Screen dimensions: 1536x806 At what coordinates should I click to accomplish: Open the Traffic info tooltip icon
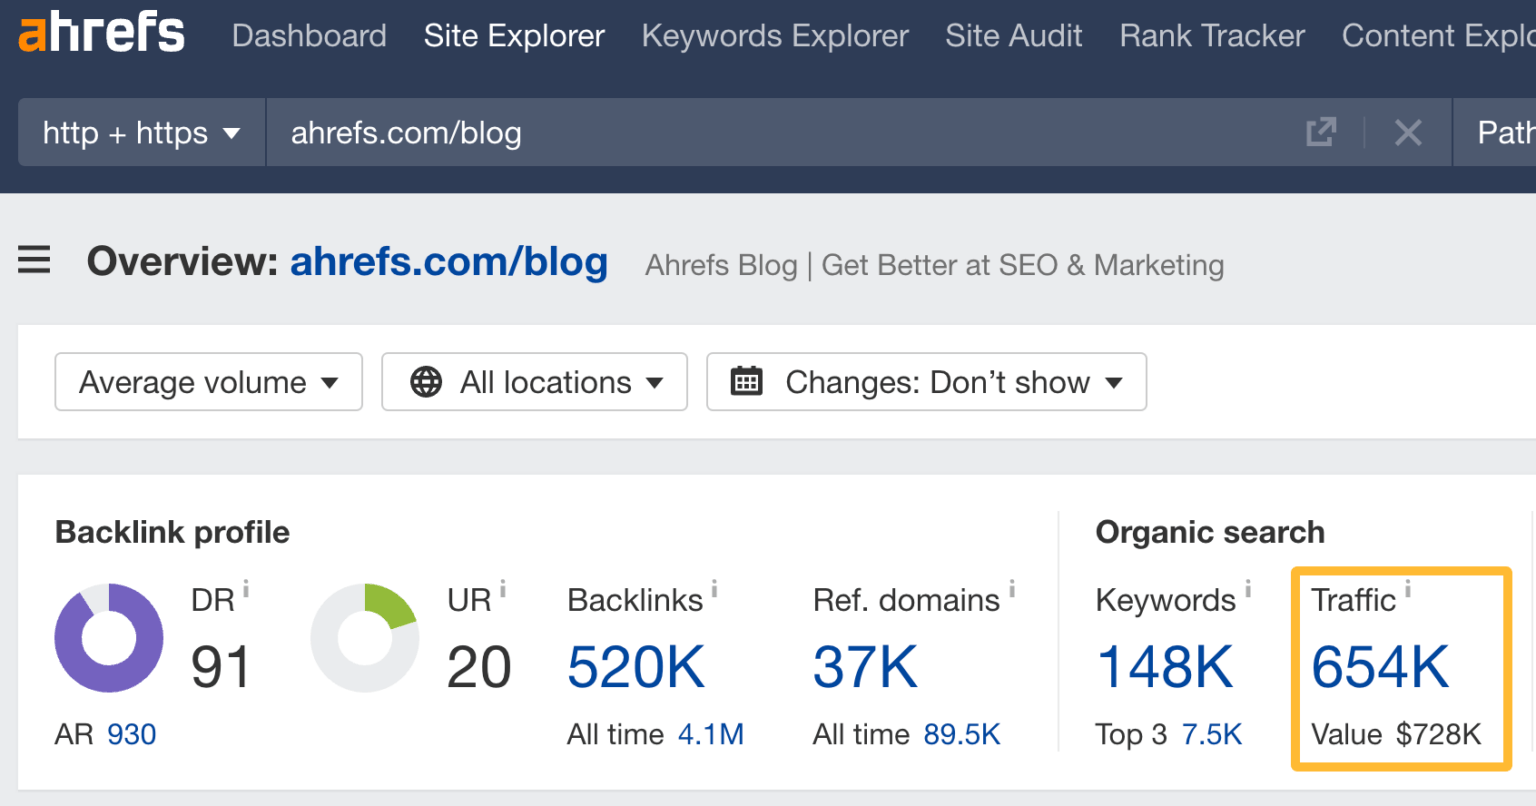(1407, 588)
